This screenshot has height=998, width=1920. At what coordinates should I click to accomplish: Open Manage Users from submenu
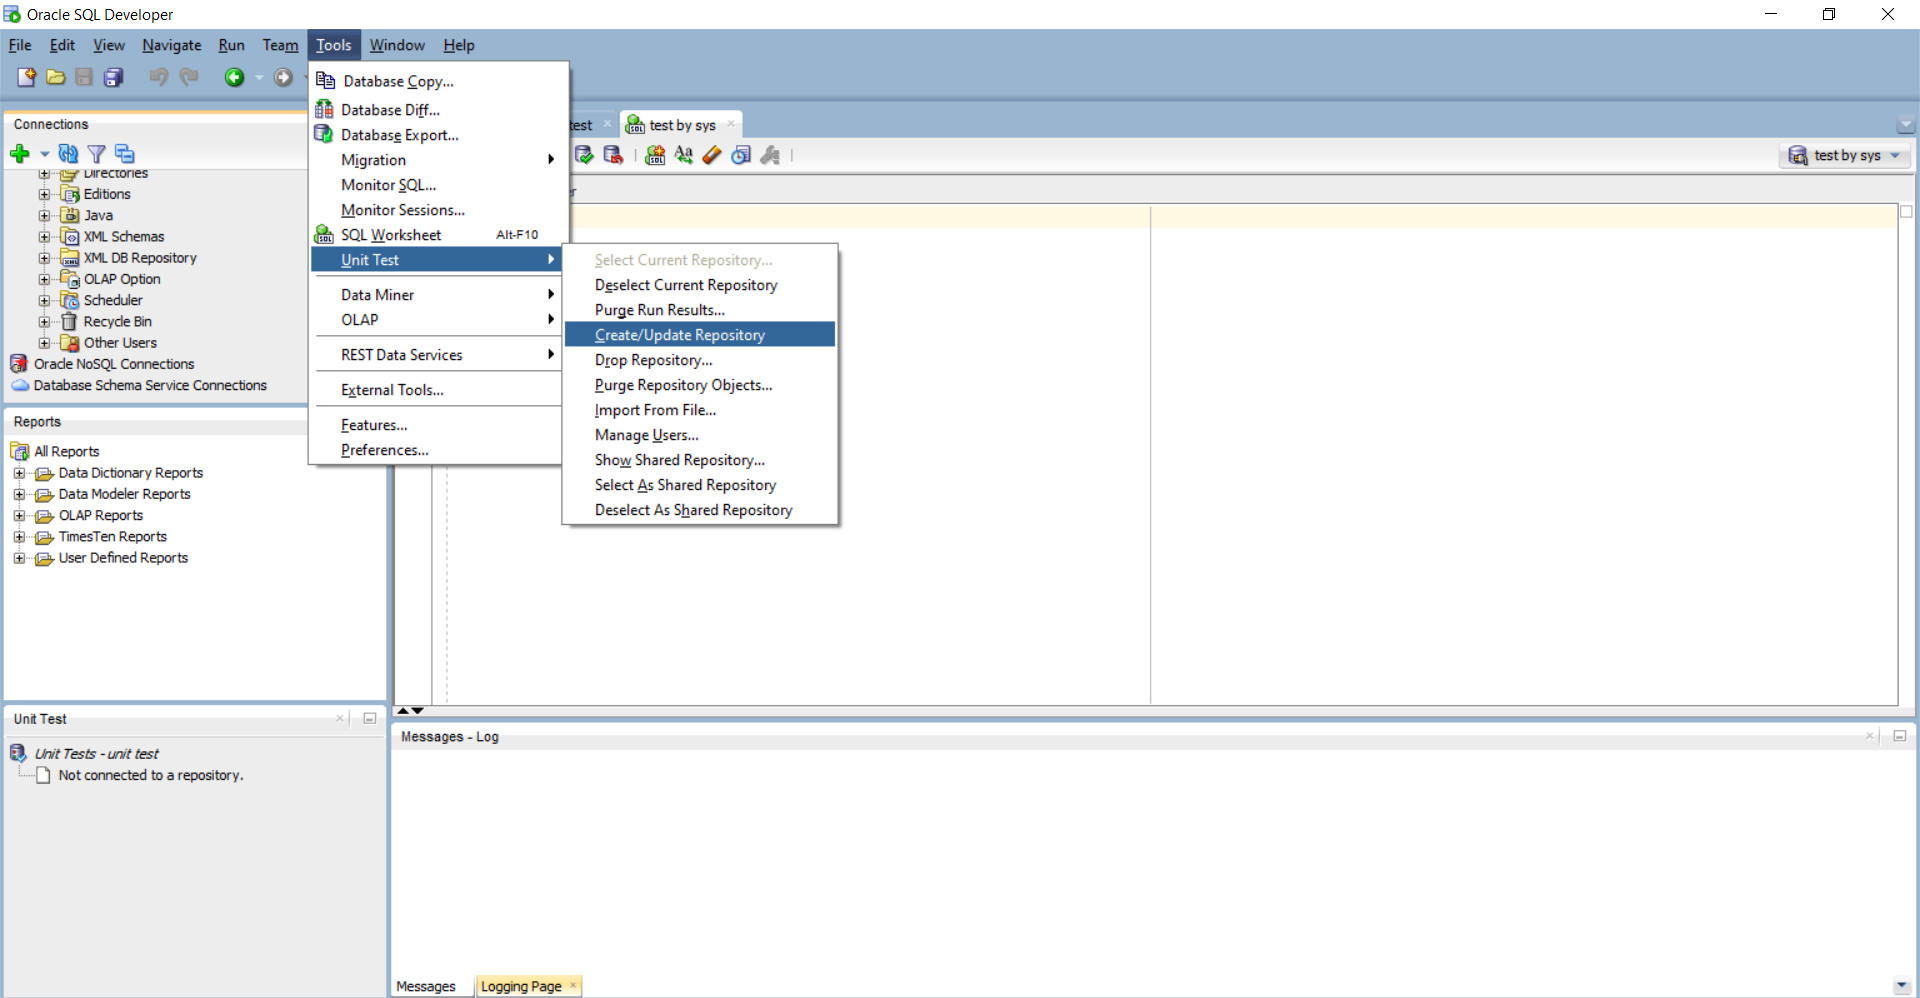pyautogui.click(x=700, y=434)
